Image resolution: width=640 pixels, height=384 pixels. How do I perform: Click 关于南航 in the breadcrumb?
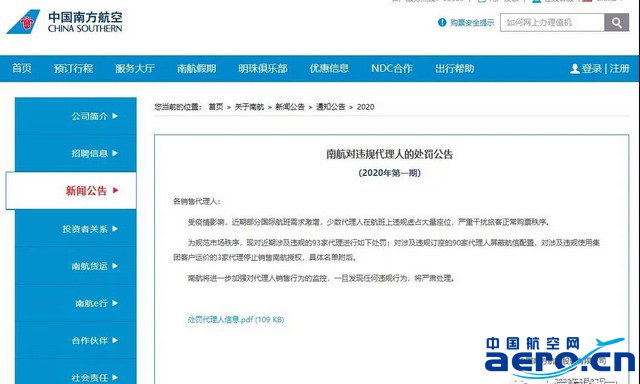(249, 107)
